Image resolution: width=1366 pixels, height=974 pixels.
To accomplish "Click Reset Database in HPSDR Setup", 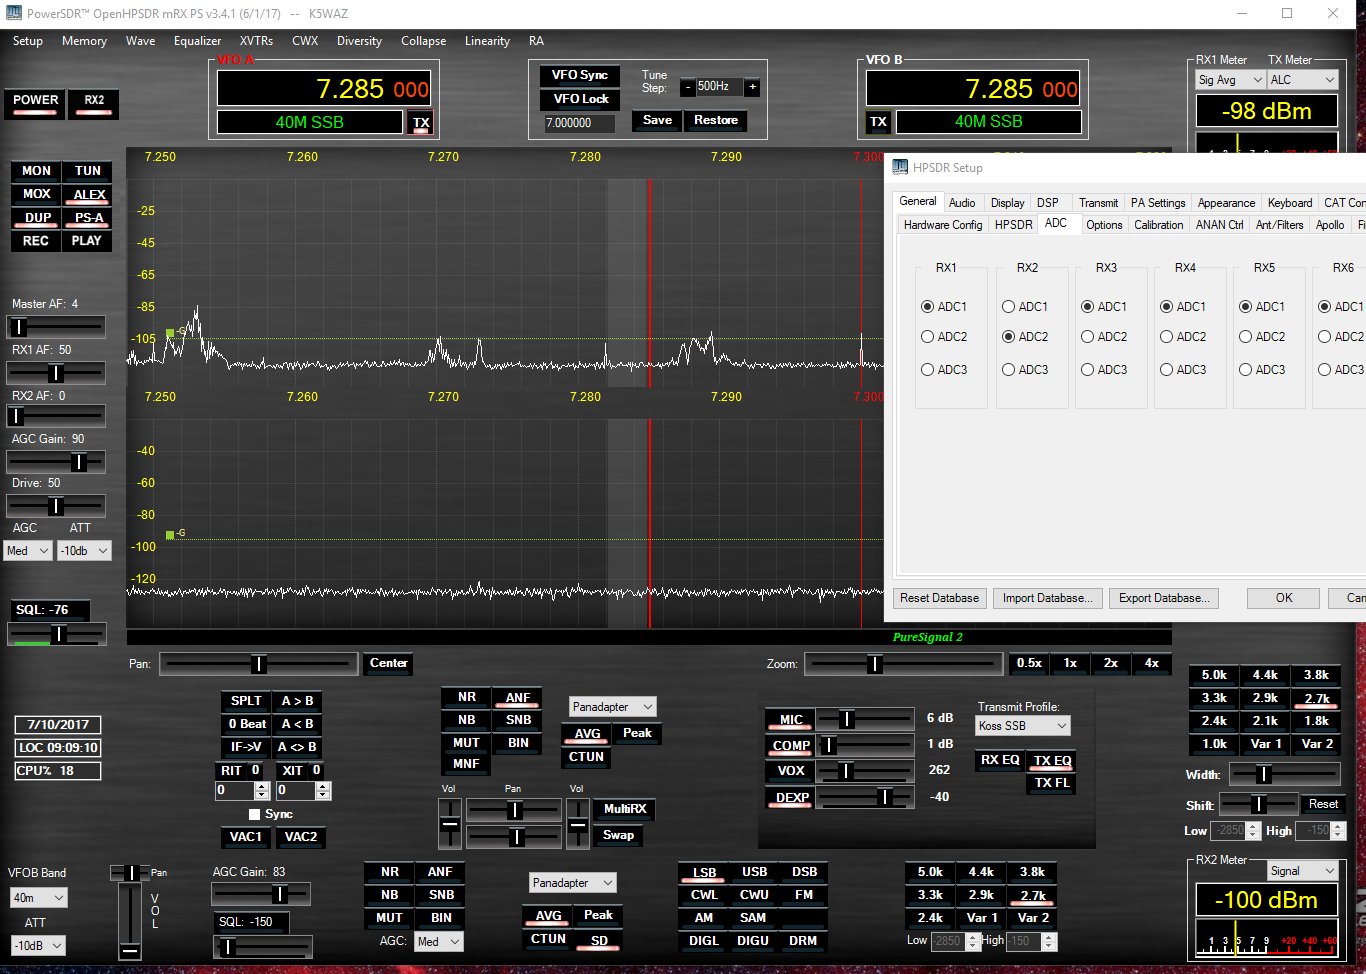I will click(x=939, y=598).
